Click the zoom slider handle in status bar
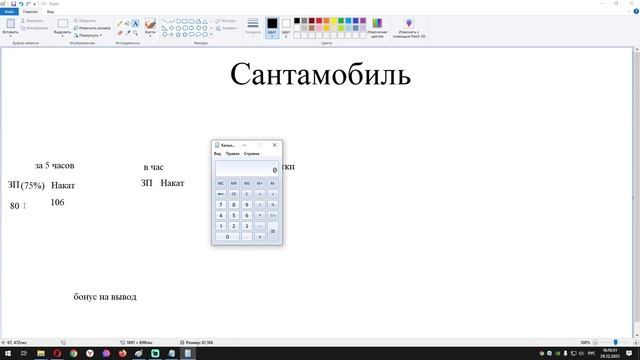The width and height of the screenshot is (640, 360). pos(616,342)
